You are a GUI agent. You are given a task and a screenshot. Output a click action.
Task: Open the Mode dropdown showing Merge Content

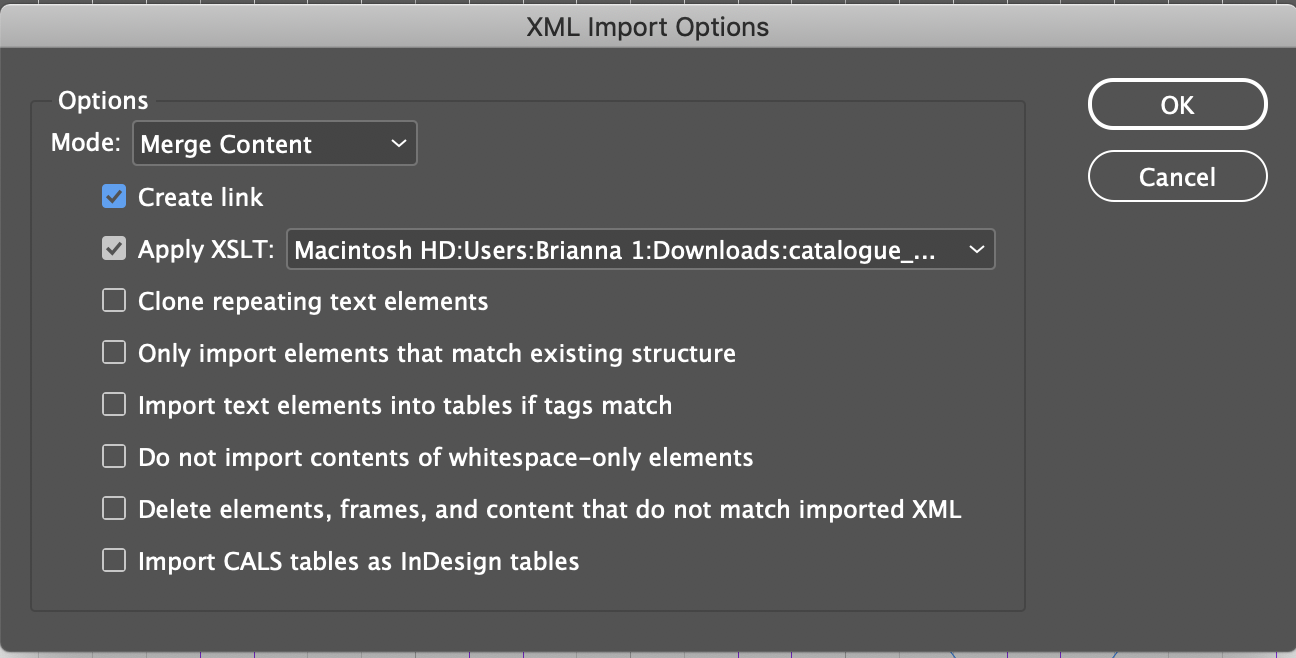coord(260,144)
